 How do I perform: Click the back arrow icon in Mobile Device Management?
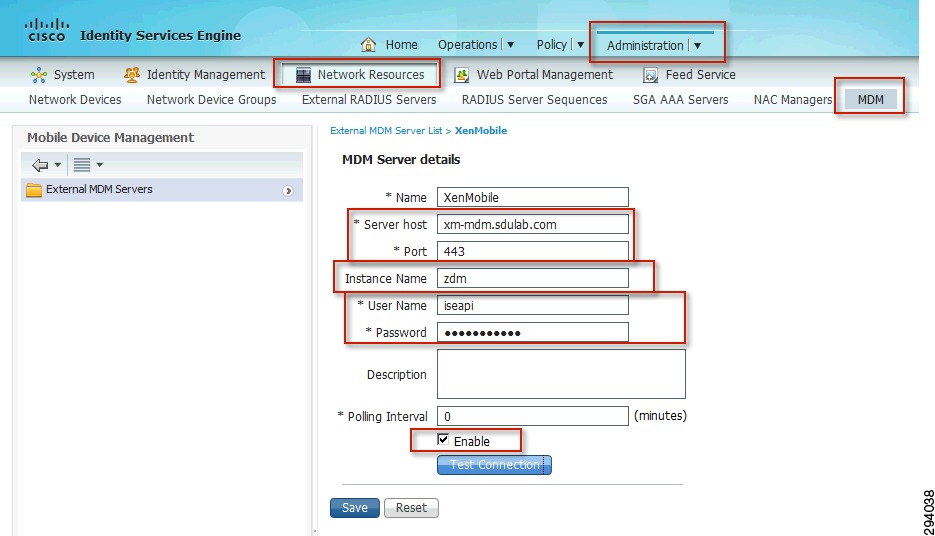[x=40, y=165]
